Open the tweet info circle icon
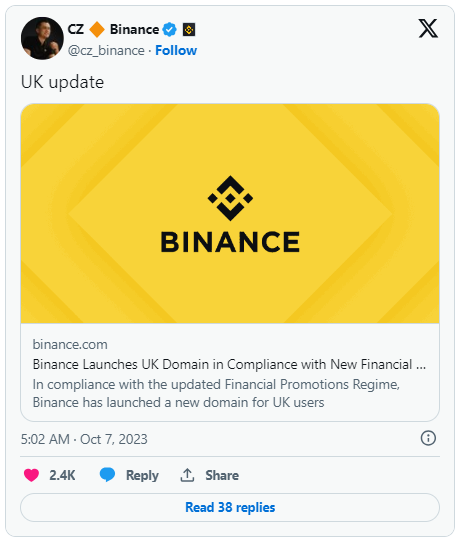The width and height of the screenshot is (460, 542). 428,438
